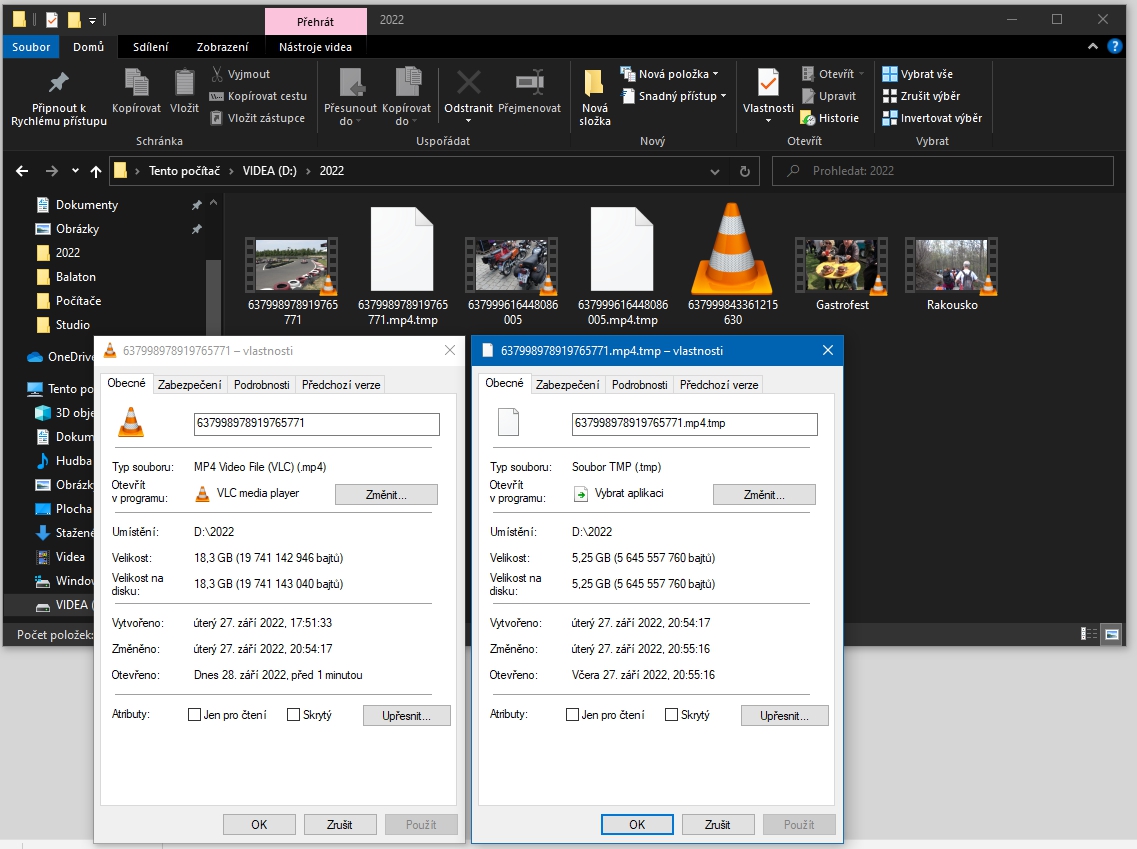Switch to the Zobrazení ribbon tab
This screenshot has height=849, width=1137.
222,46
